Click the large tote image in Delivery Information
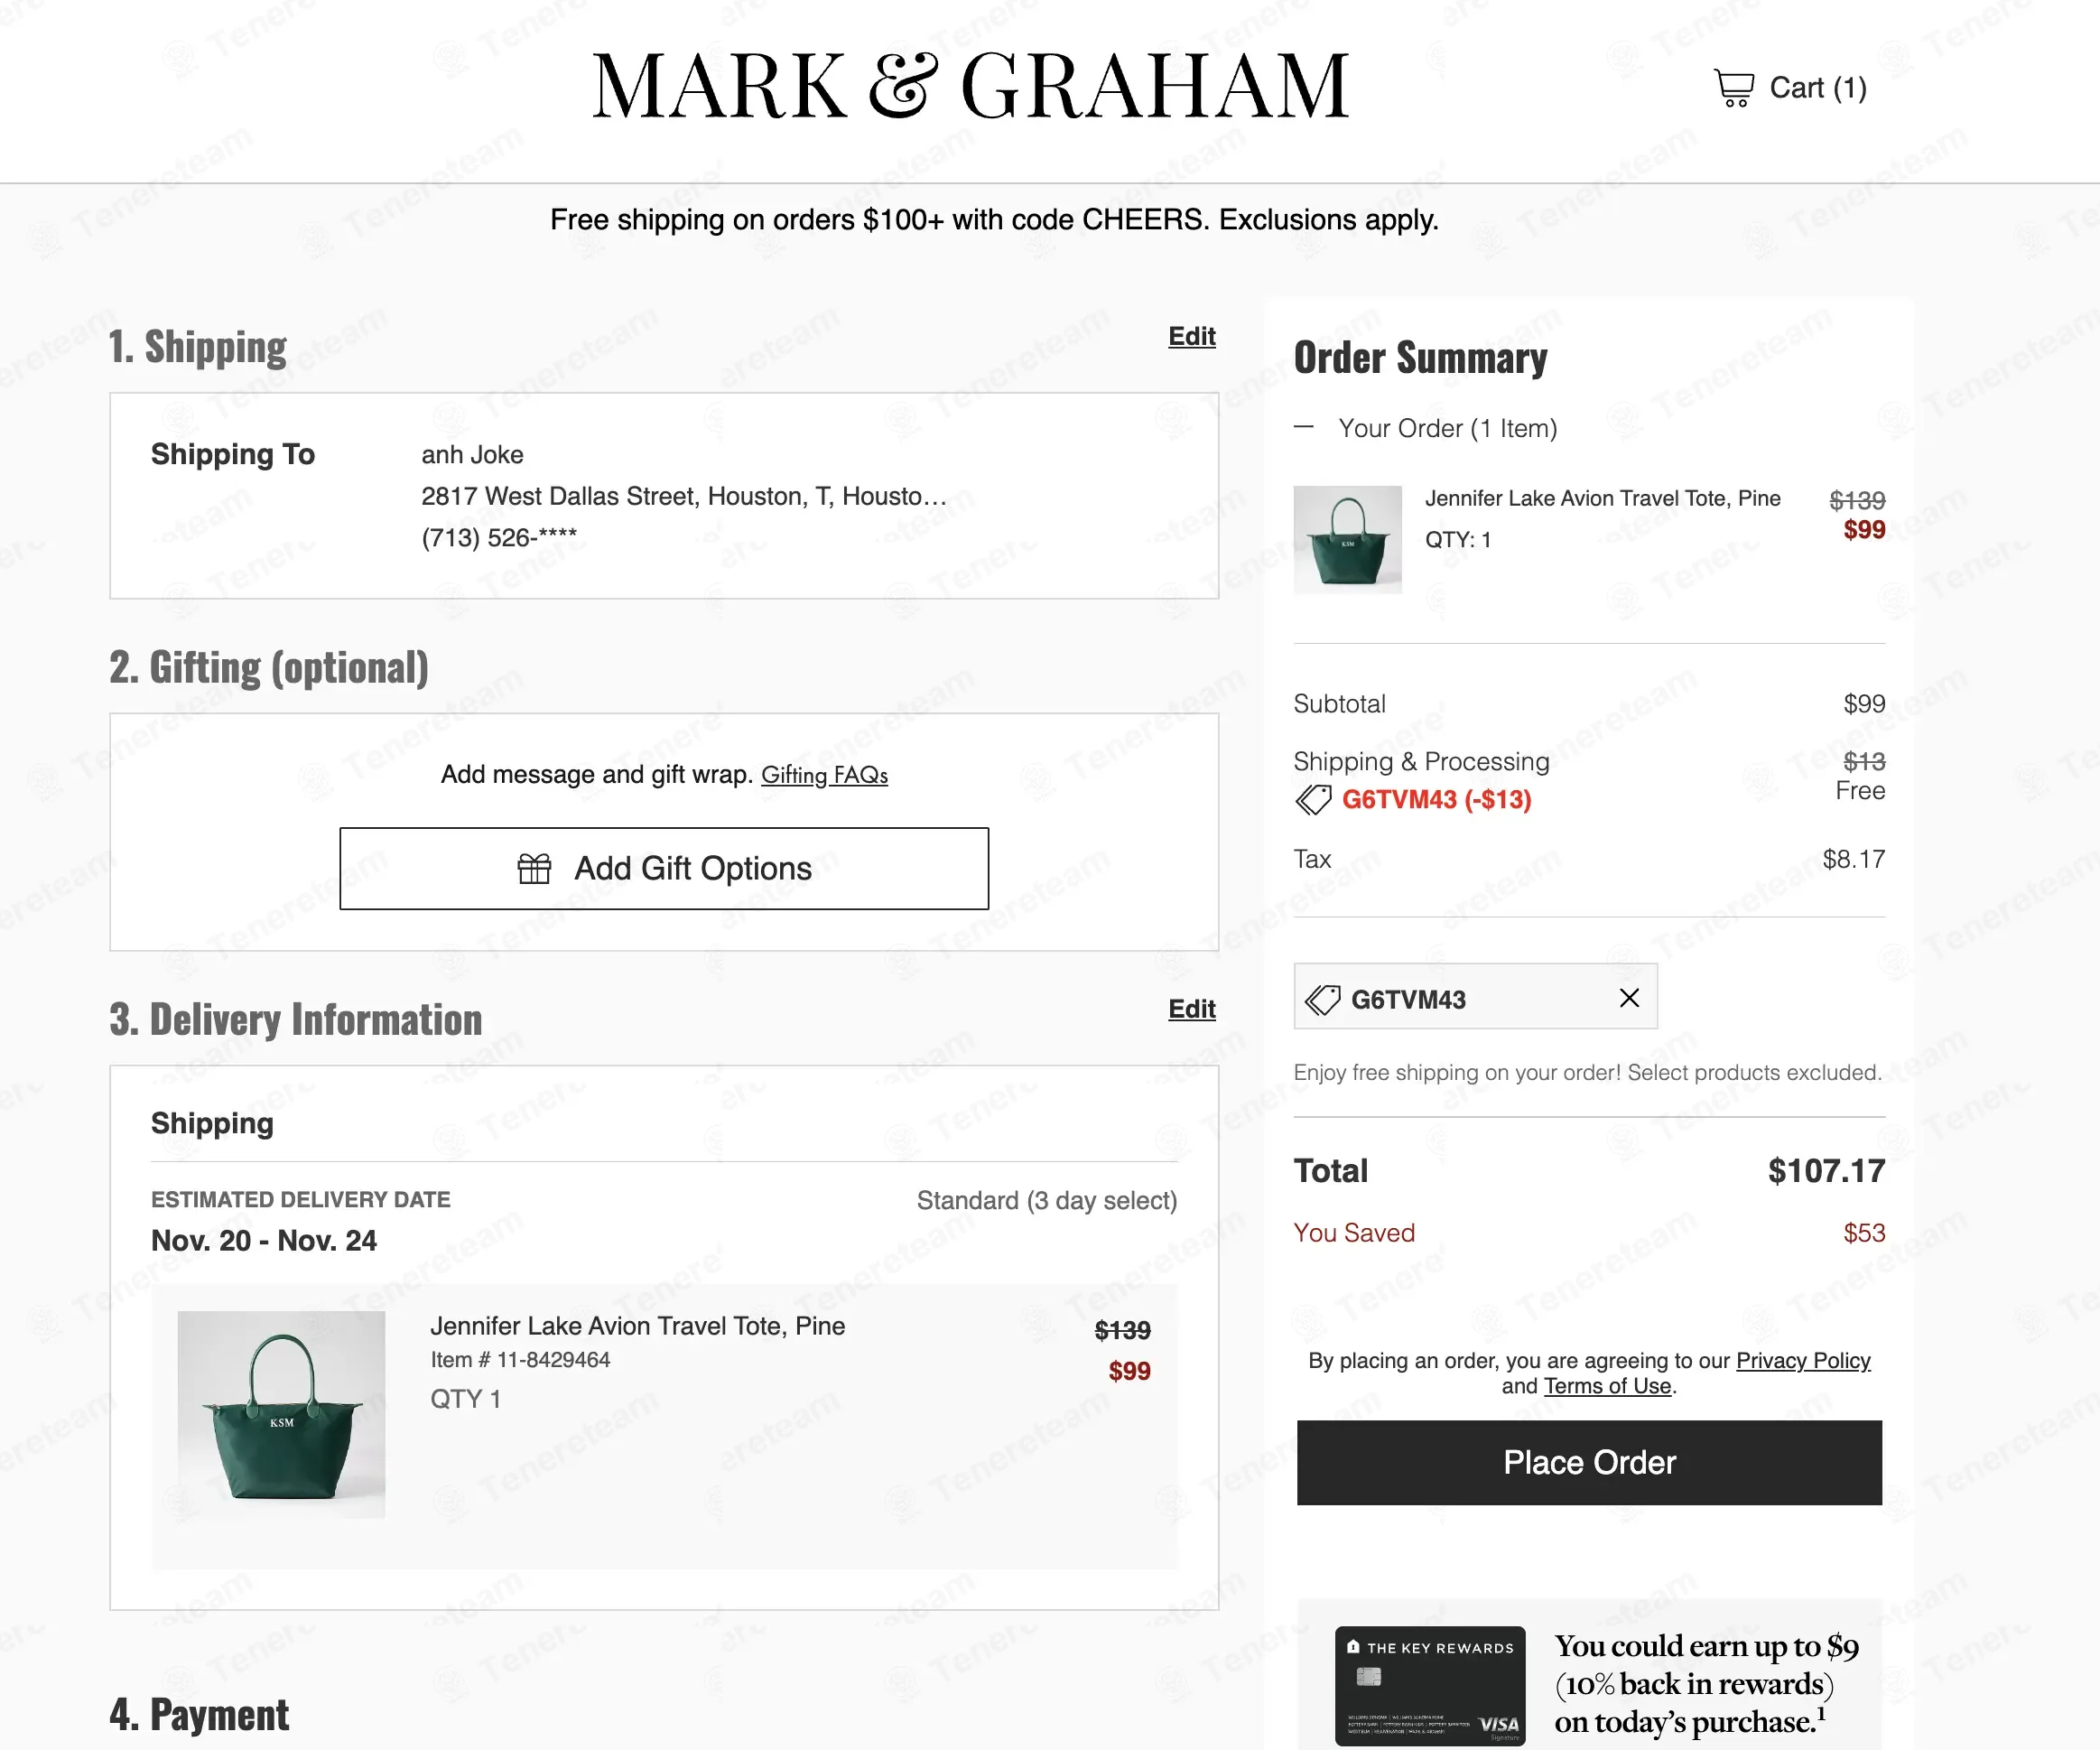This screenshot has height=1750, width=2100. click(281, 1414)
